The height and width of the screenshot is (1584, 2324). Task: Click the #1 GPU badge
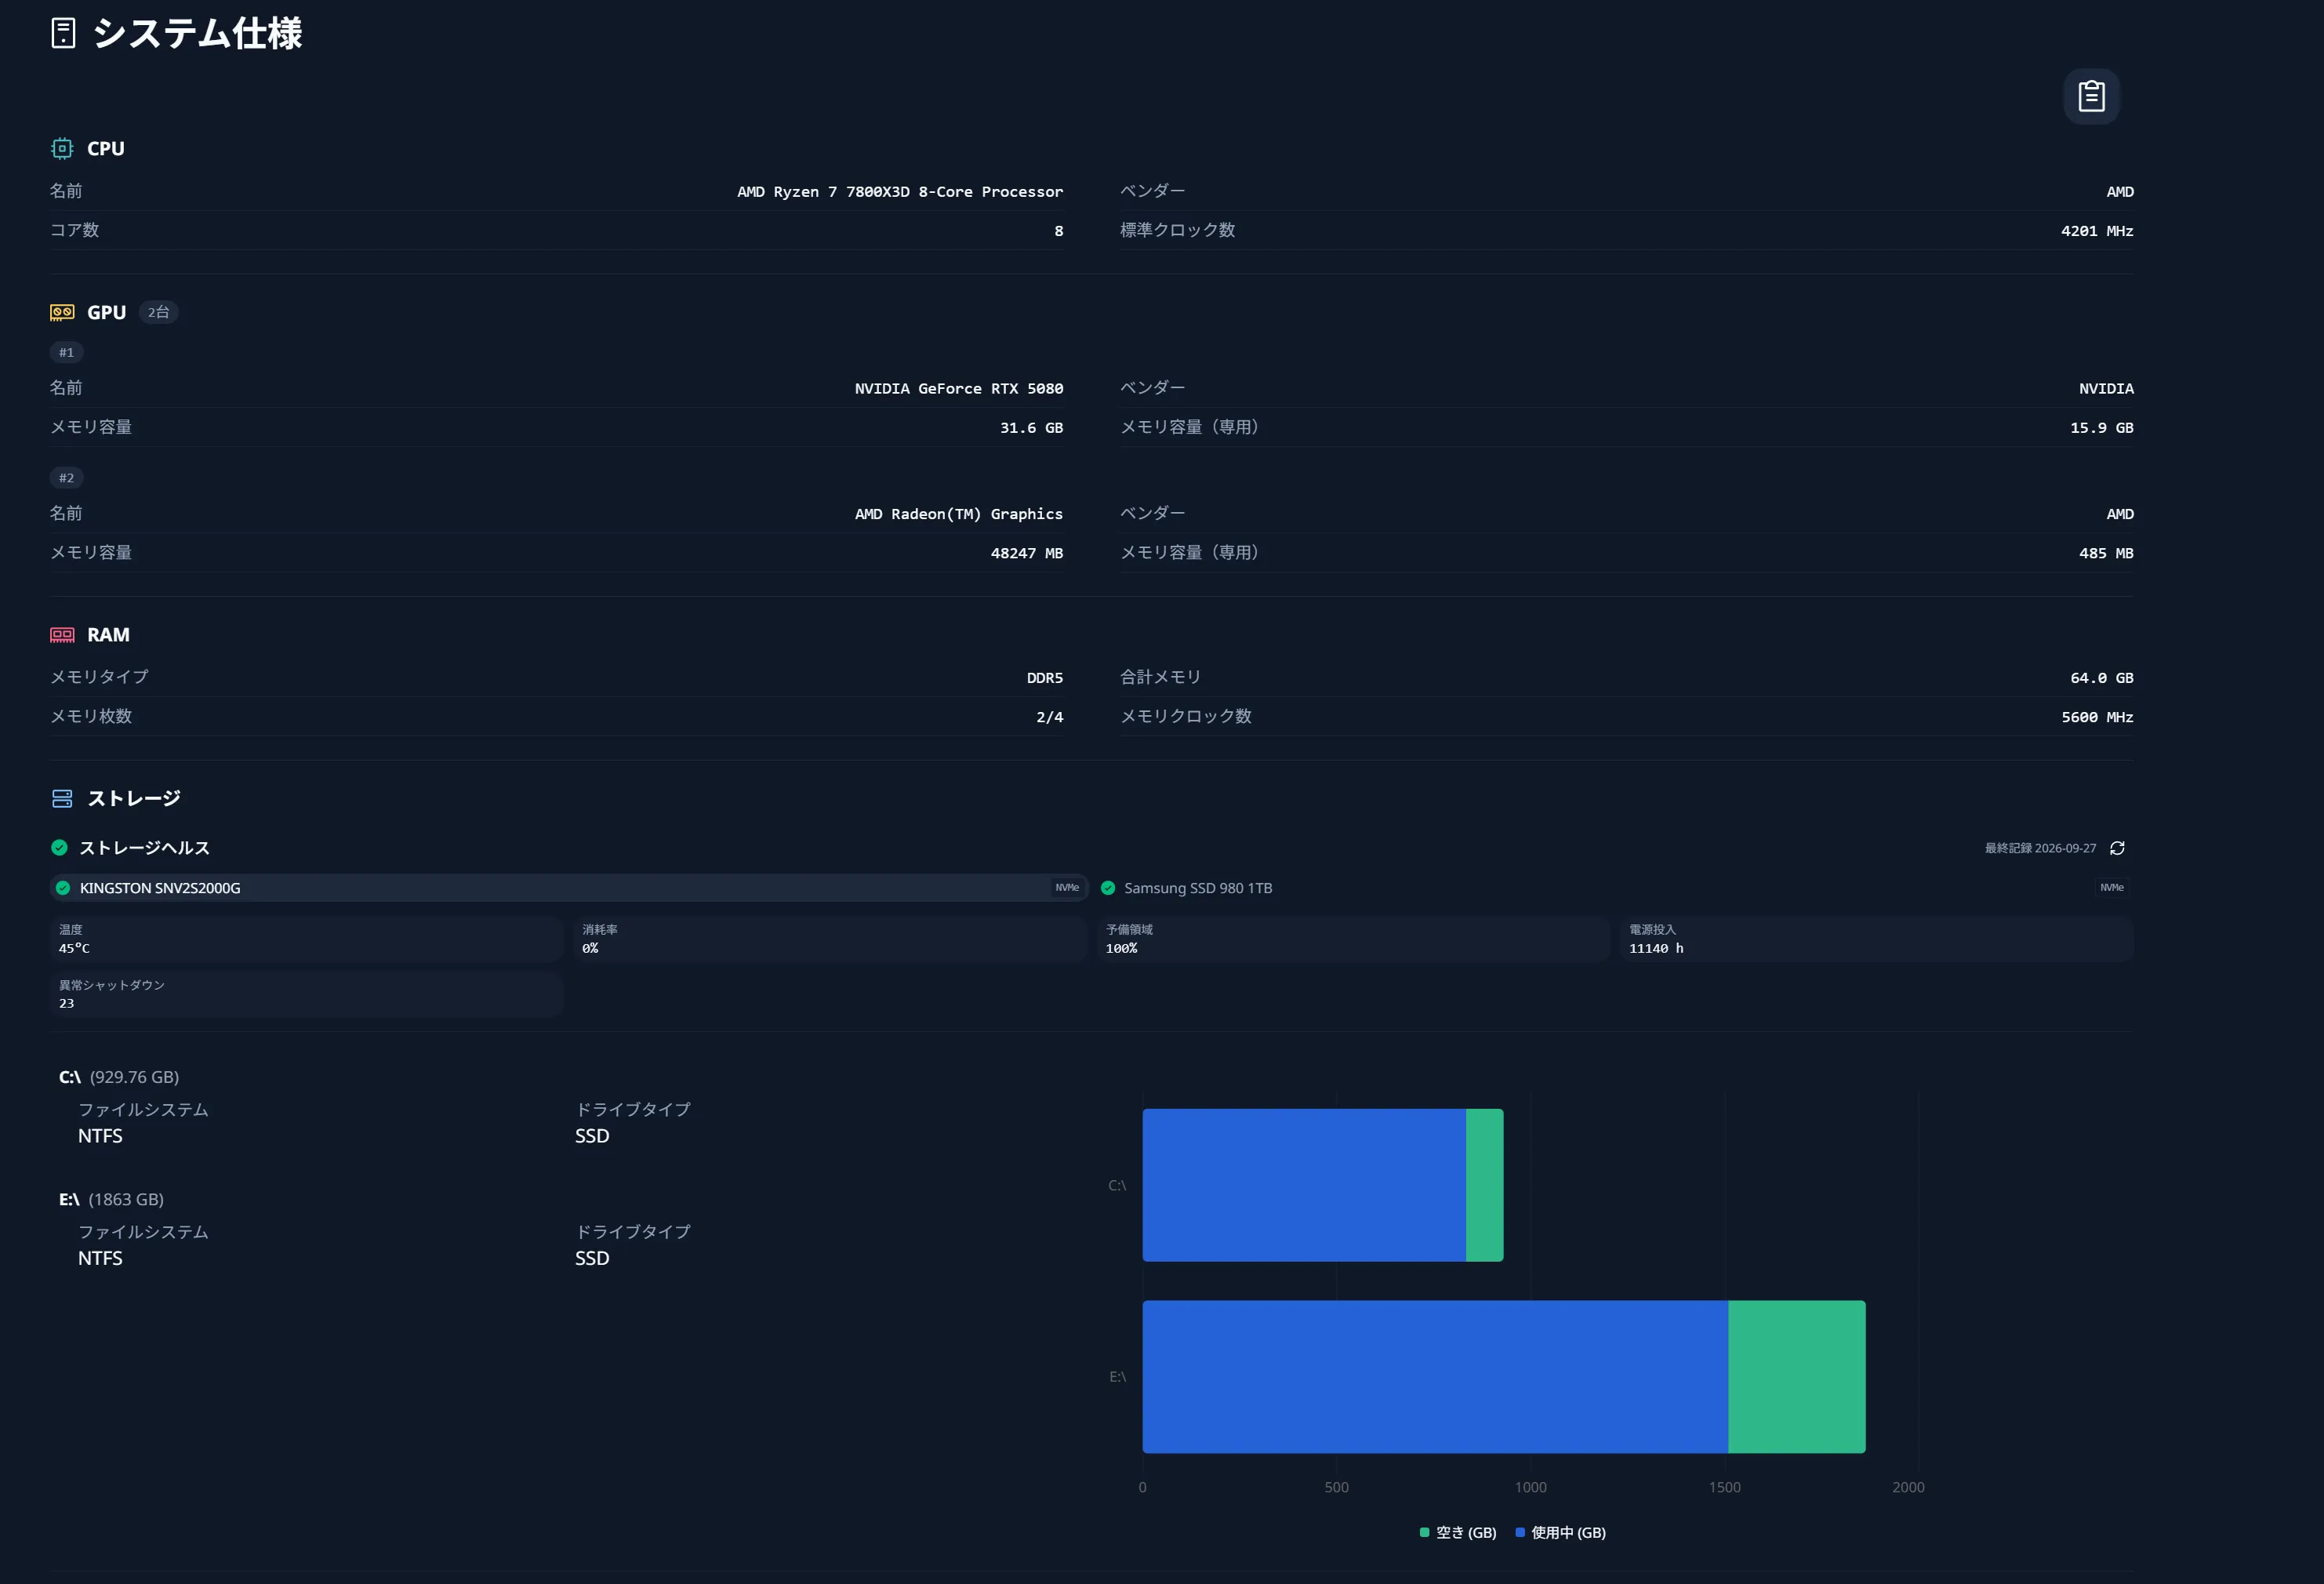tap(66, 352)
